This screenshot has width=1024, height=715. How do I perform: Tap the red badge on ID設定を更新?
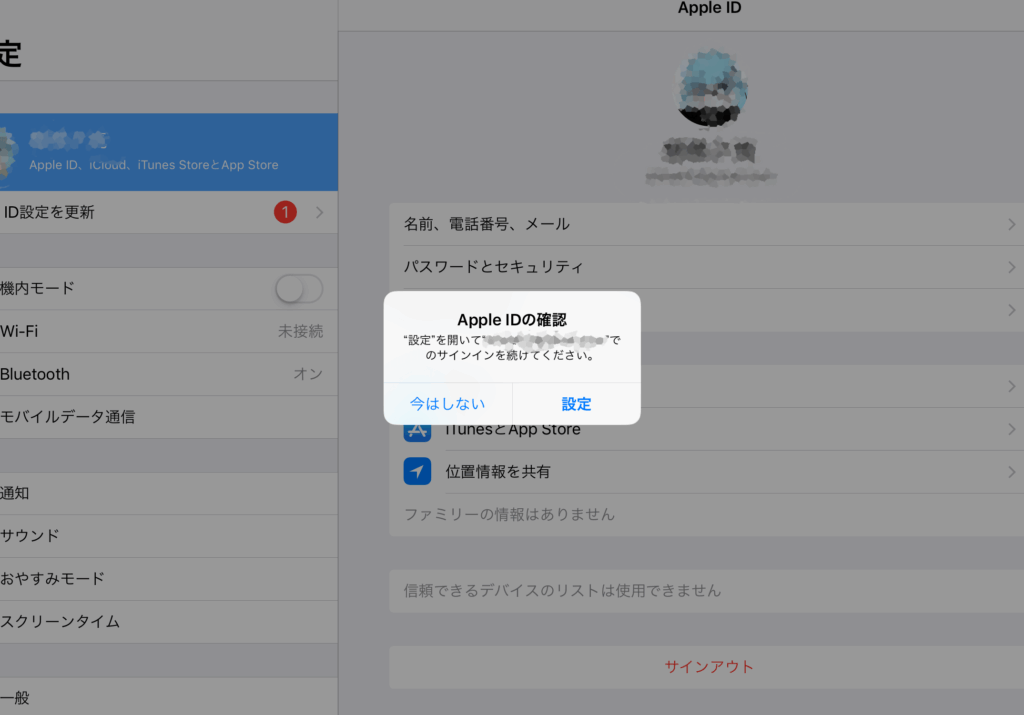[285, 212]
